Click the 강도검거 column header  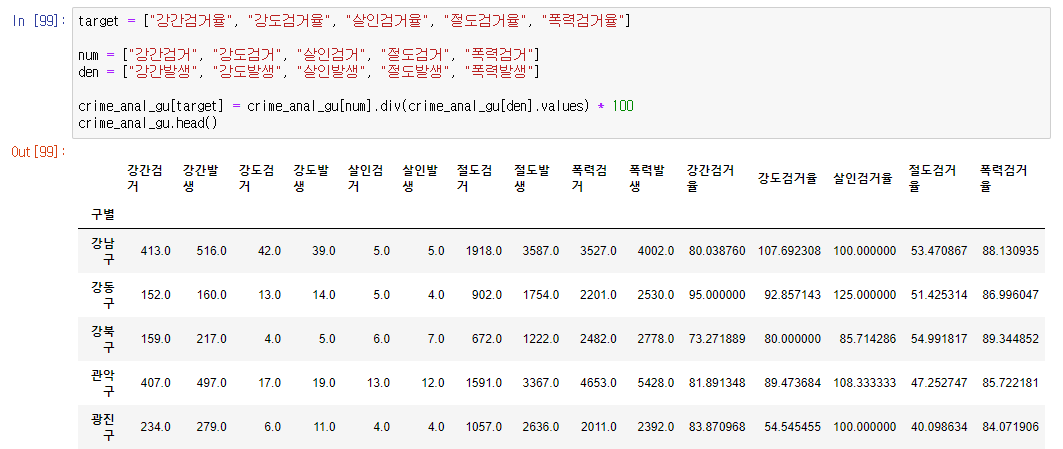(256, 178)
